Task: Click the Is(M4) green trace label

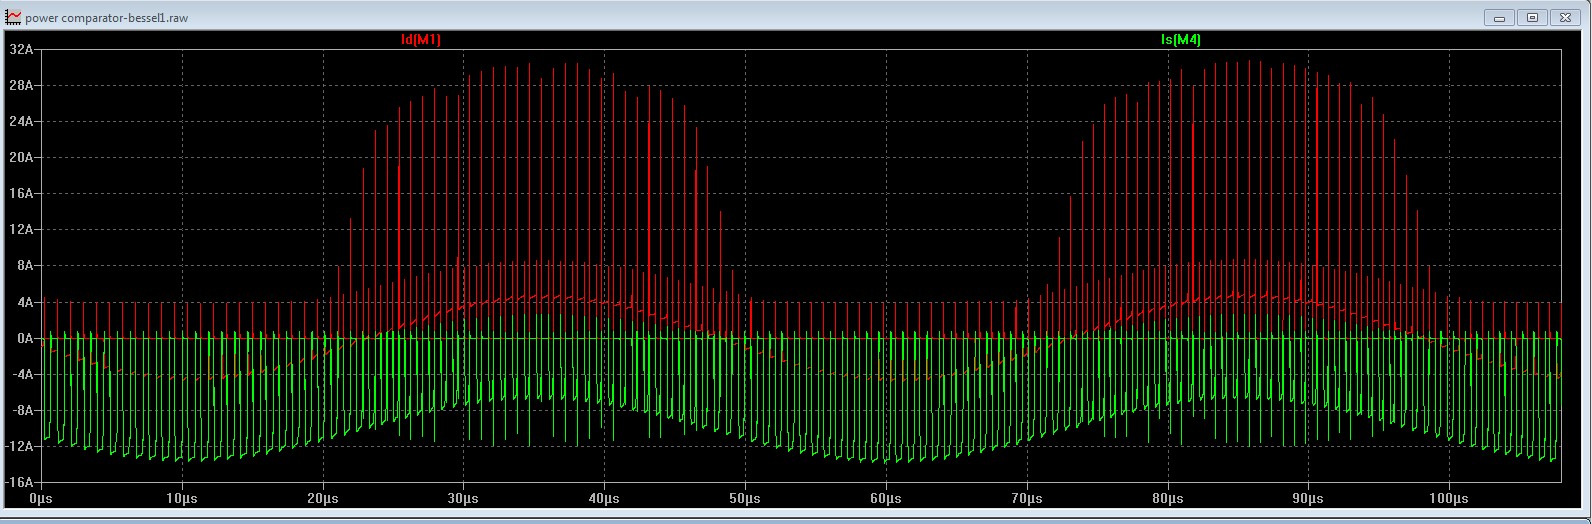Action: coord(1181,40)
